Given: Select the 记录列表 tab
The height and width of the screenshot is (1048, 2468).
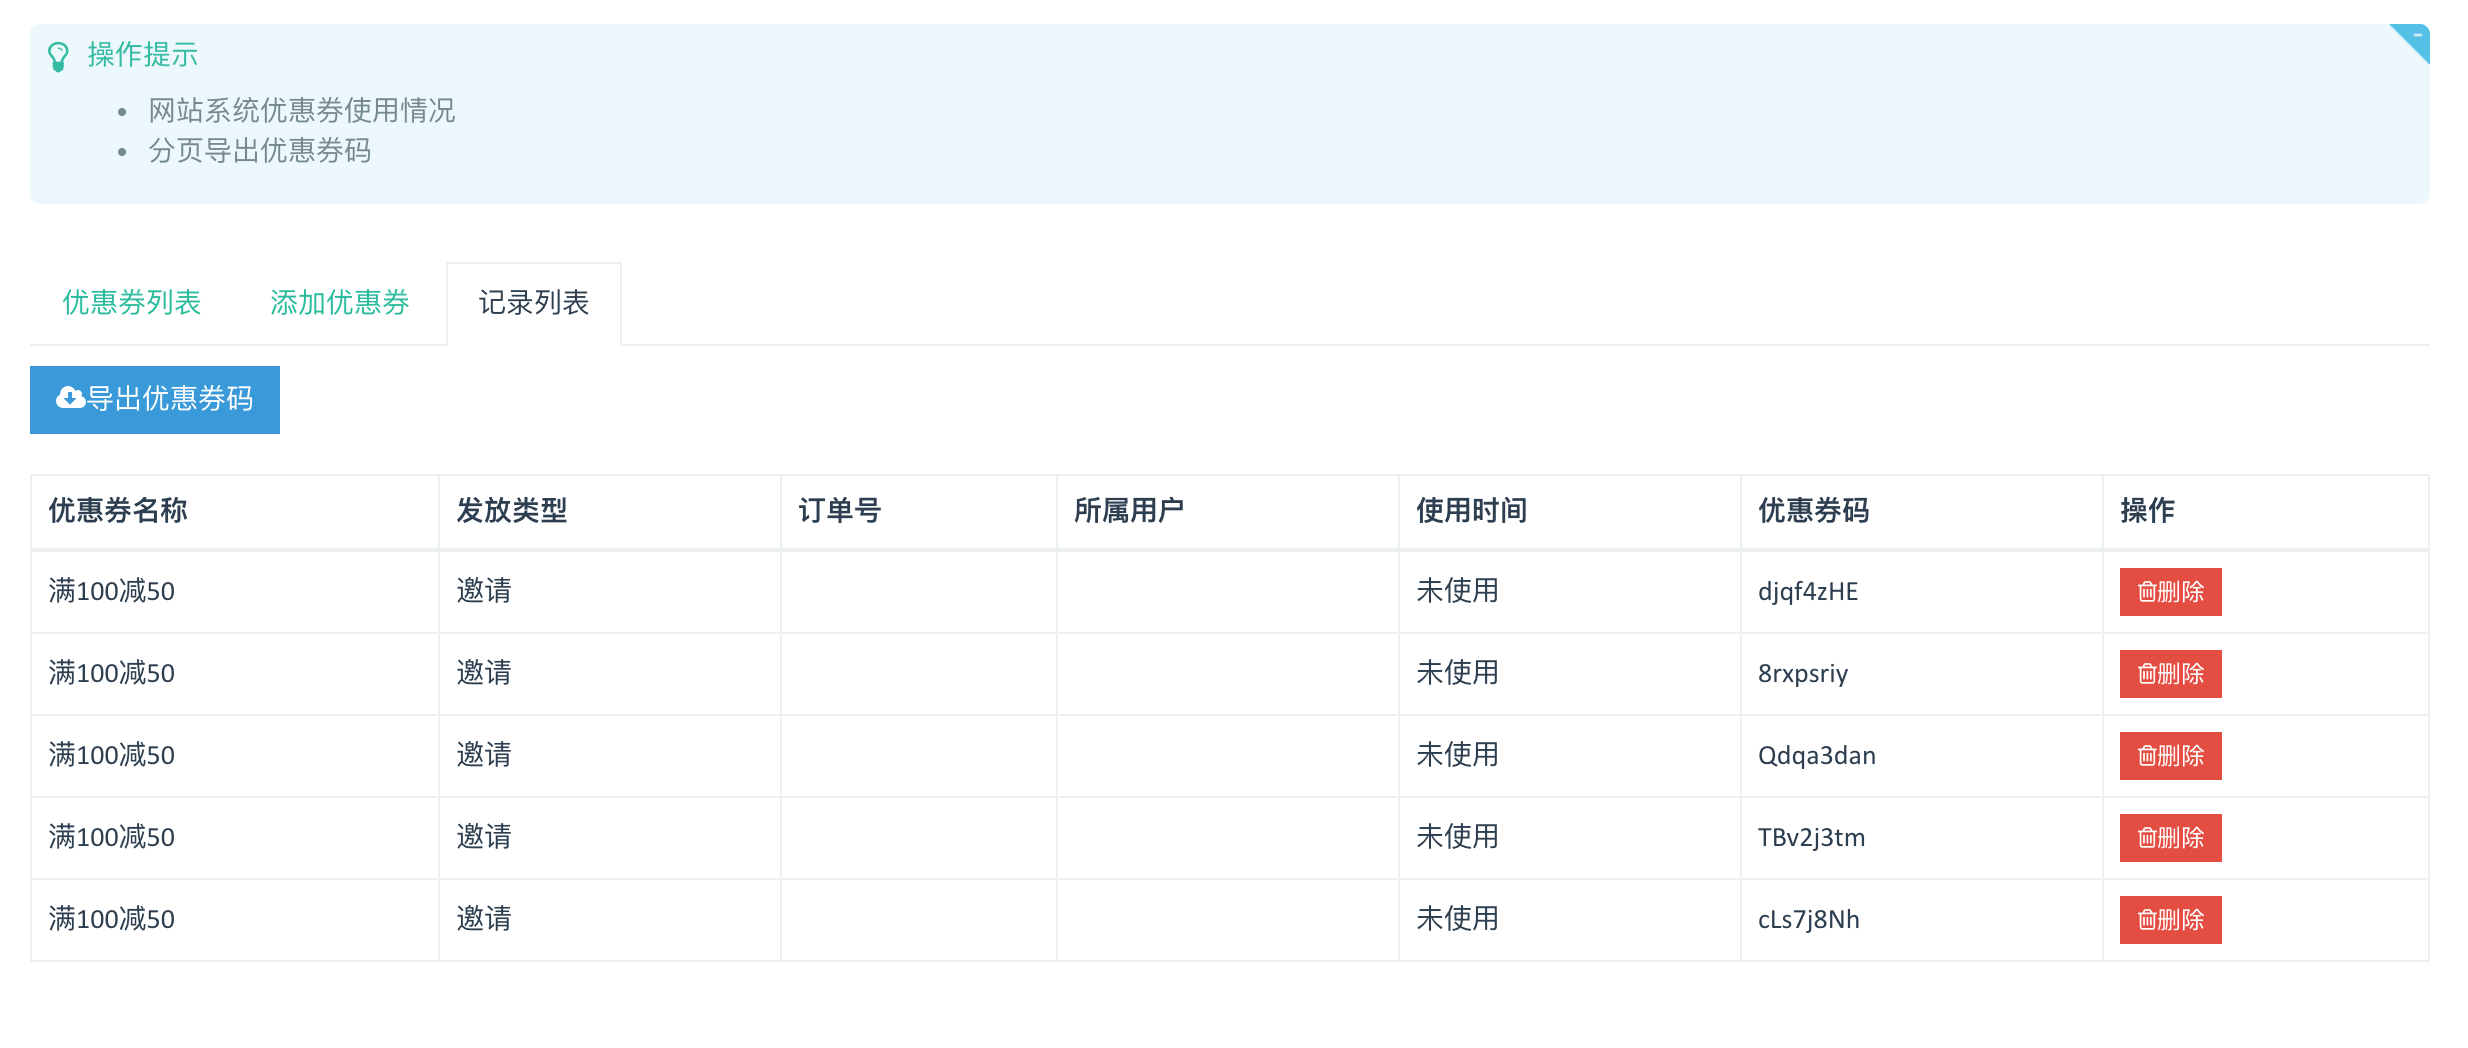Looking at the screenshot, I should (533, 303).
